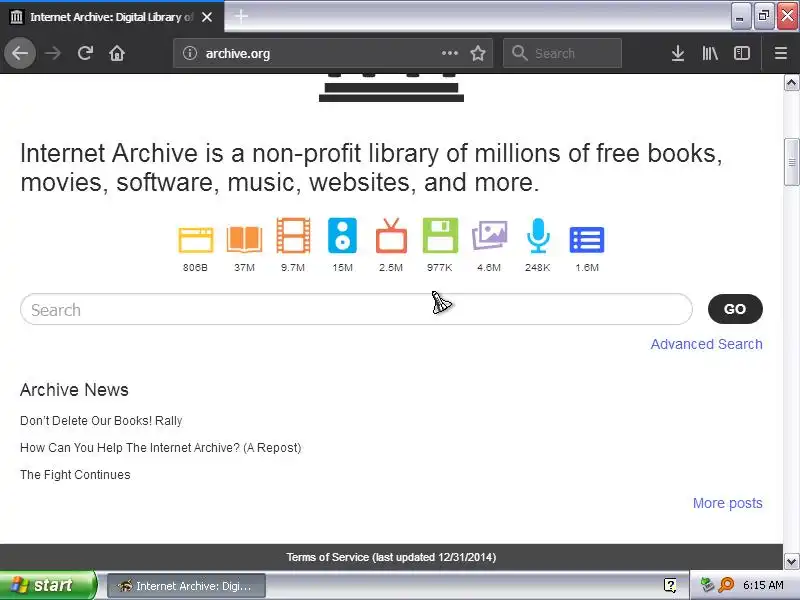This screenshot has width=800, height=600.
Task: Click the vertical scrollbar thumb
Action: pyautogui.click(x=791, y=162)
